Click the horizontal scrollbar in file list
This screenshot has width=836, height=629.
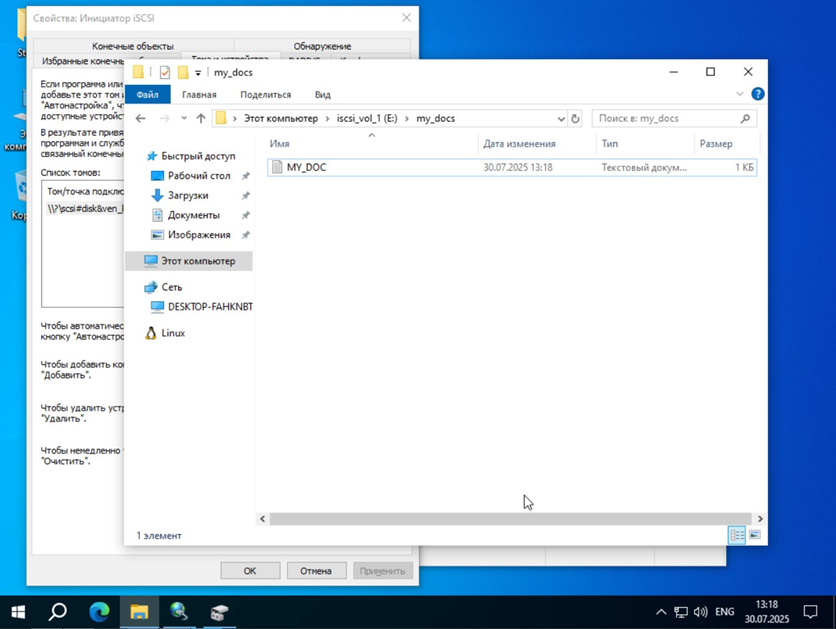[510, 519]
